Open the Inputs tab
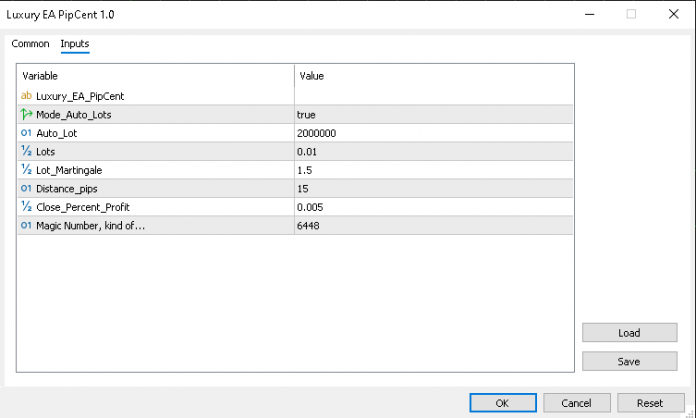 pyautogui.click(x=75, y=44)
